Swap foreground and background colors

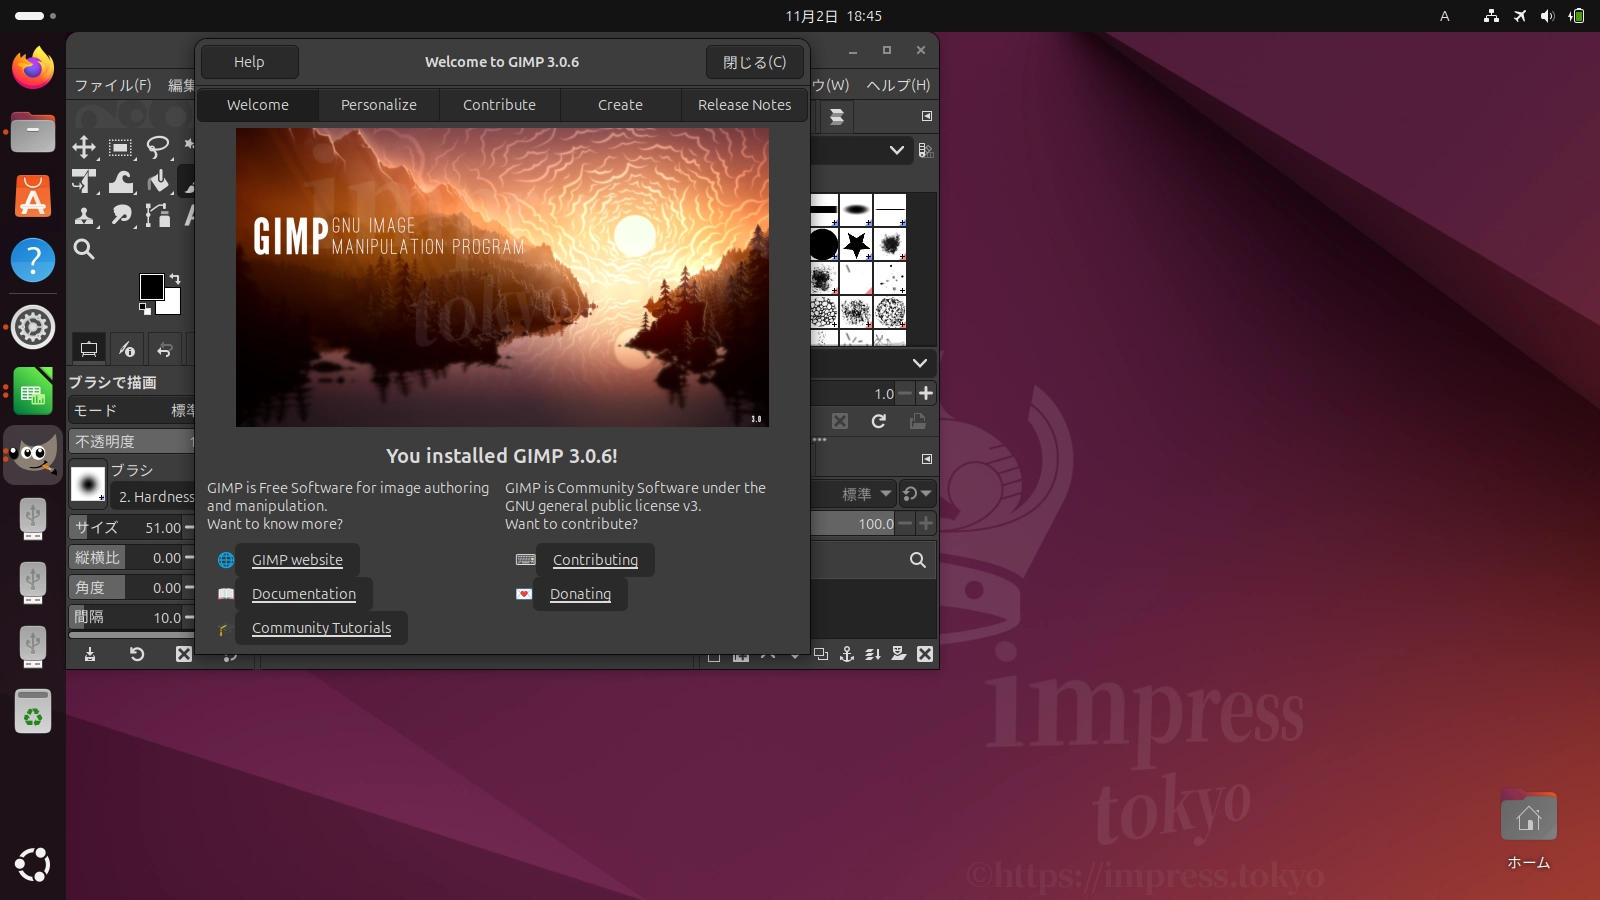point(175,279)
